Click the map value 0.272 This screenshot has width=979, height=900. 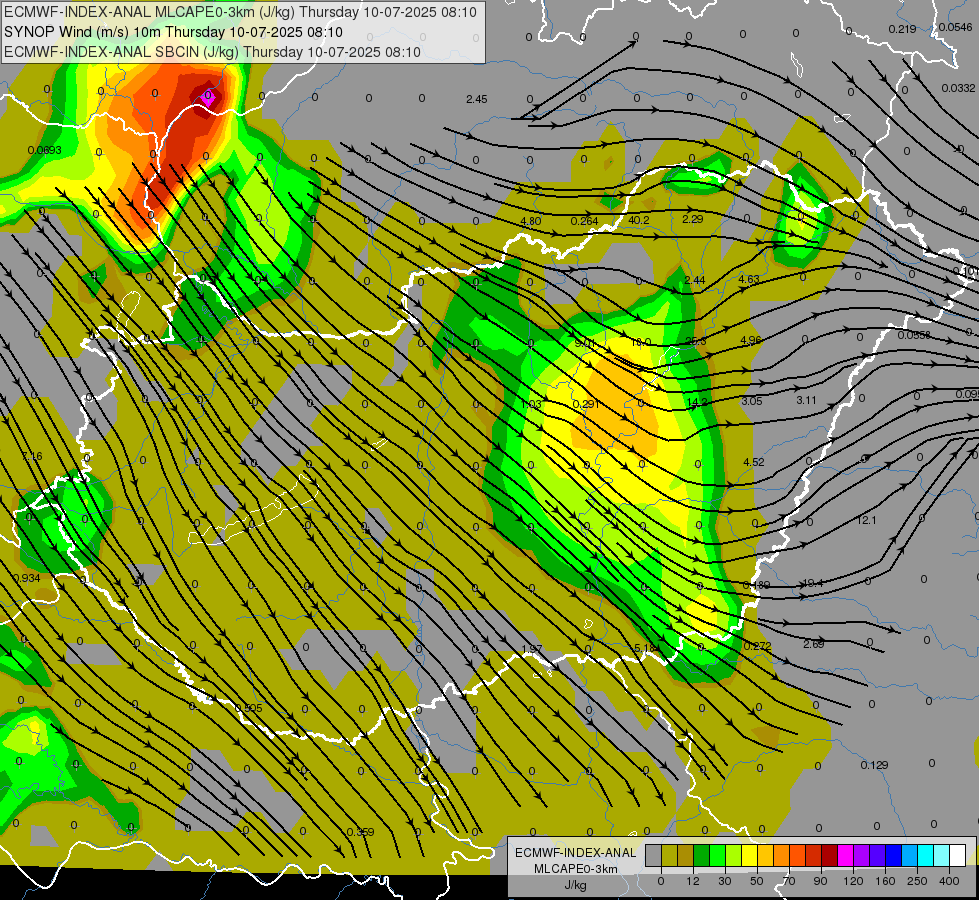(757, 646)
